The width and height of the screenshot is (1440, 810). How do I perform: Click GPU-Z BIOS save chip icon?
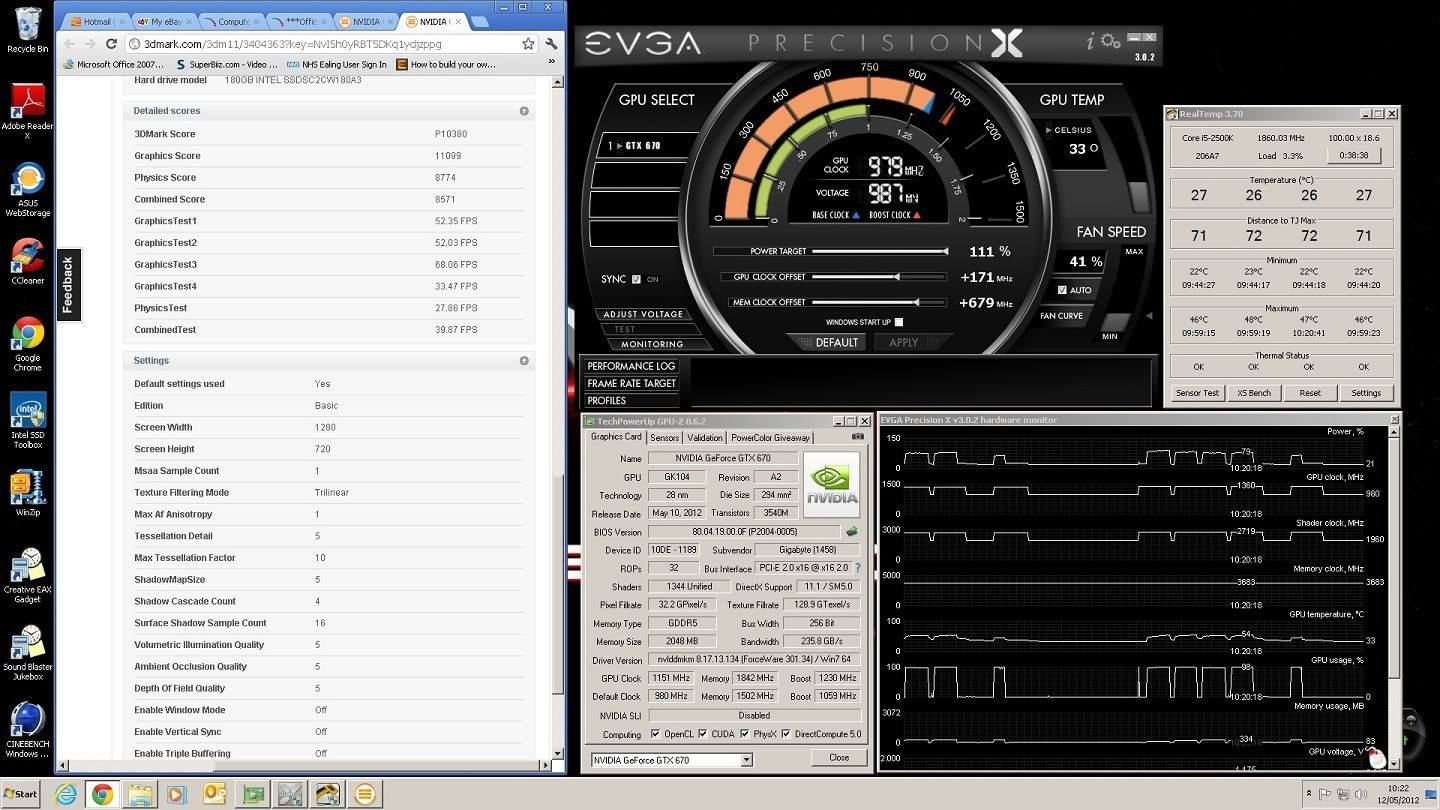pos(852,532)
